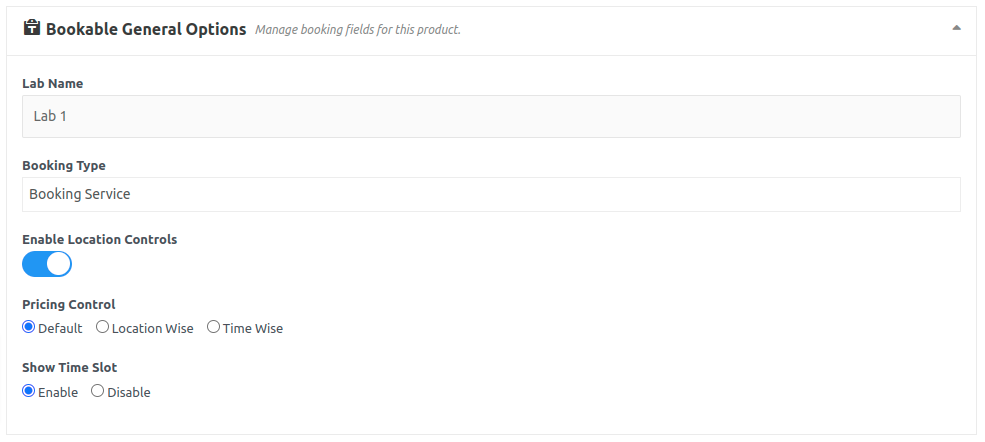Click the Booking Type field label
The height and width of the screenshot is (442, 985).
63,165
